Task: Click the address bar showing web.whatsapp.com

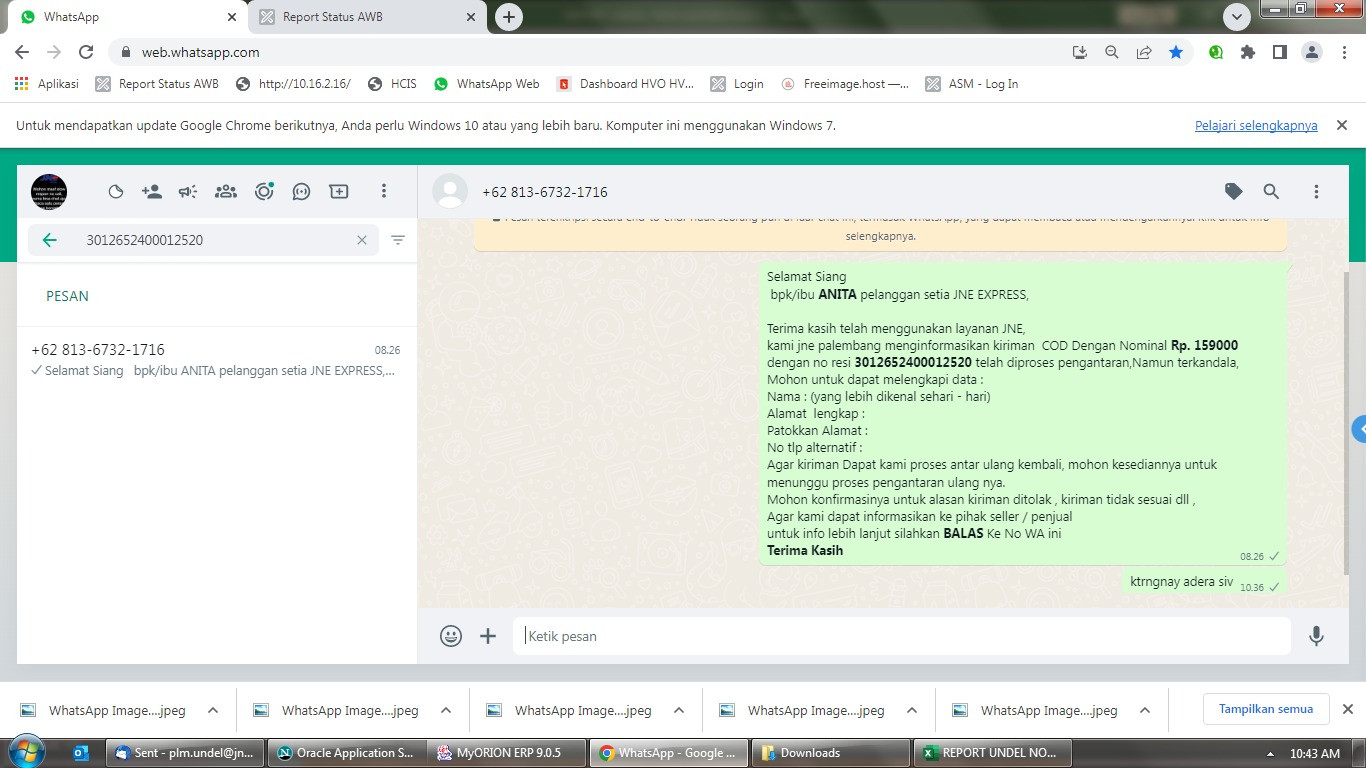Action: point(590,52)
